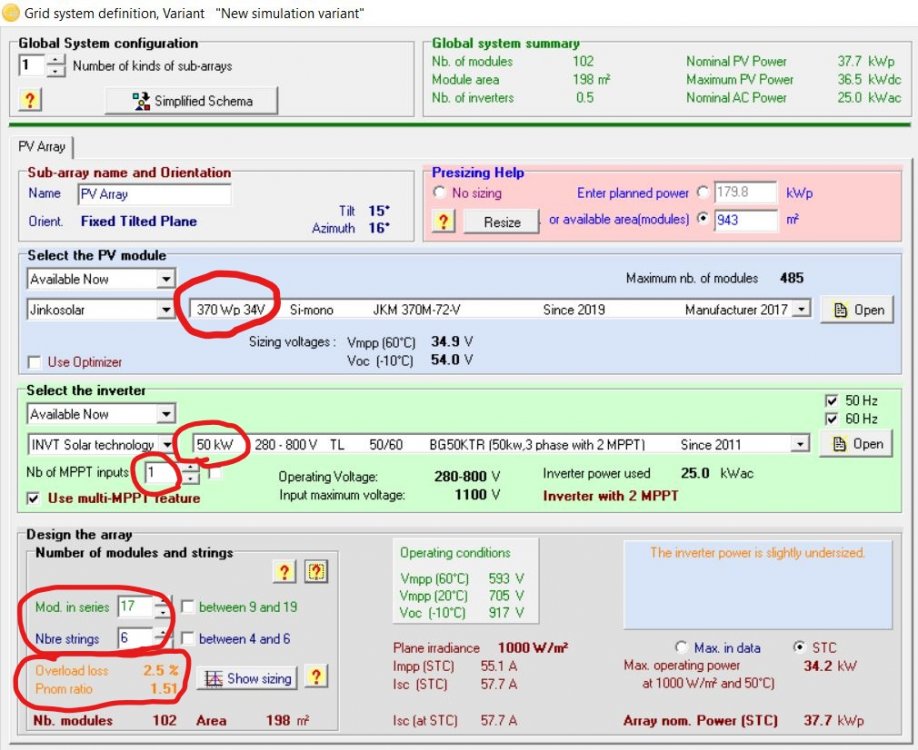The image size is (918, 750).
Task: Enable the Use Optimizer checkbox
Action: (35, 362)
